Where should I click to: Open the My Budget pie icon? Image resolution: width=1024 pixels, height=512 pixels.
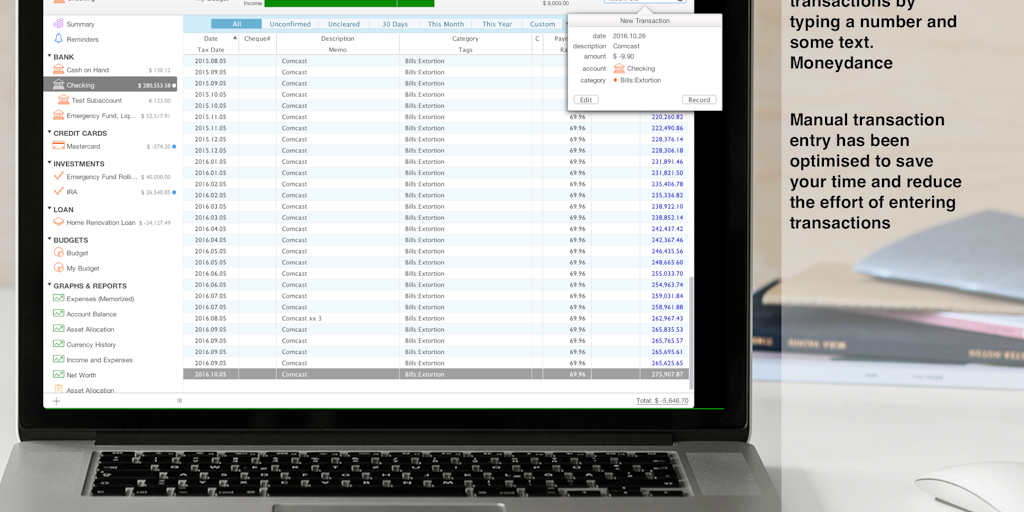pos(59,268)
